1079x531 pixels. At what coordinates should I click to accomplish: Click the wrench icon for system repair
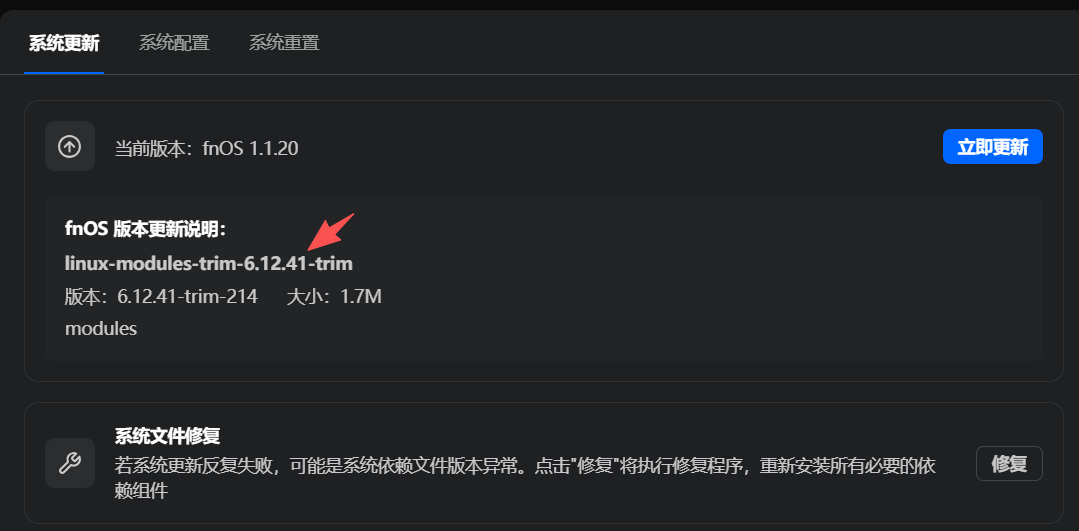[70, 463]
